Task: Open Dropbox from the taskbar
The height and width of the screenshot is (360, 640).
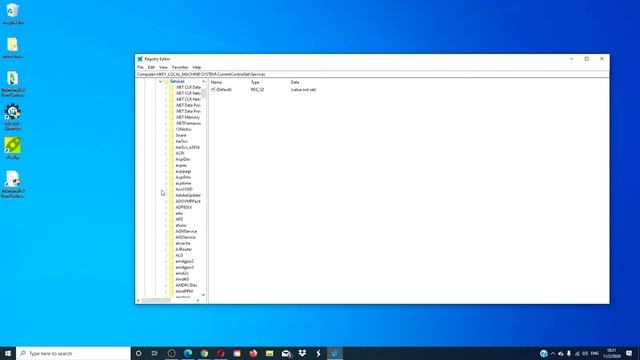Action: coord(302,353)
